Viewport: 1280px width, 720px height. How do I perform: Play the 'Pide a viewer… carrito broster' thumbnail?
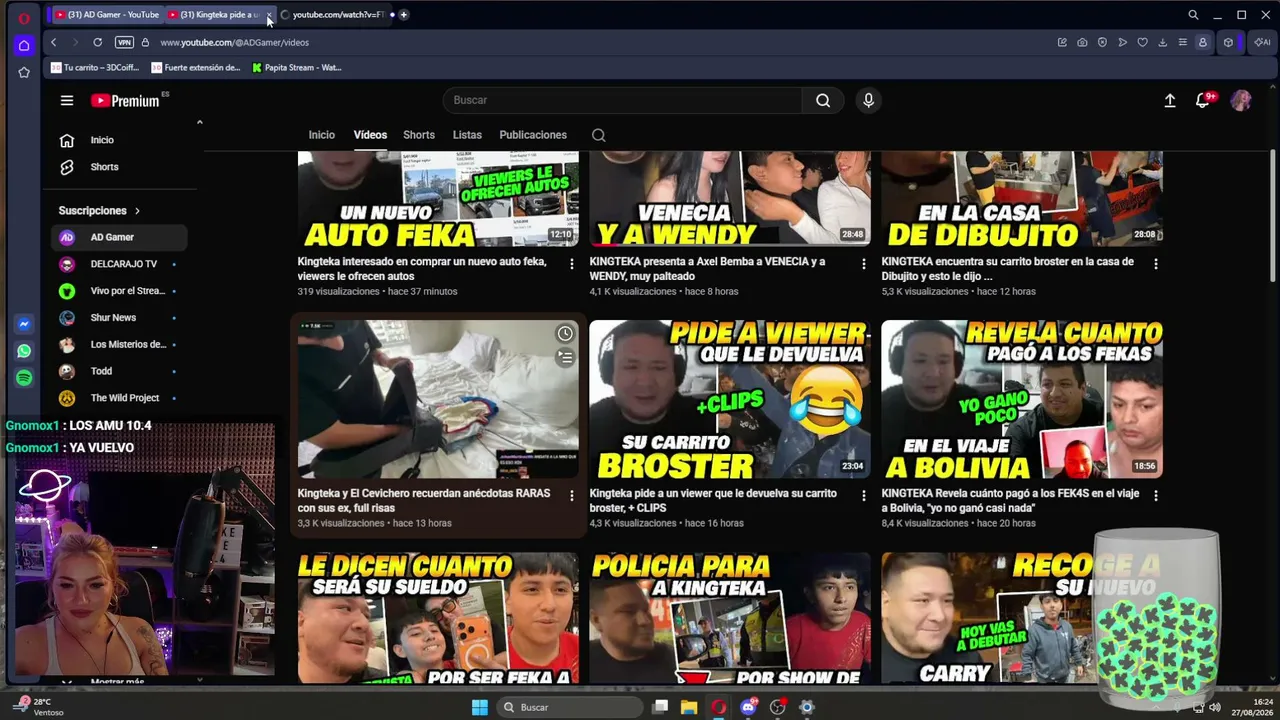730,399
